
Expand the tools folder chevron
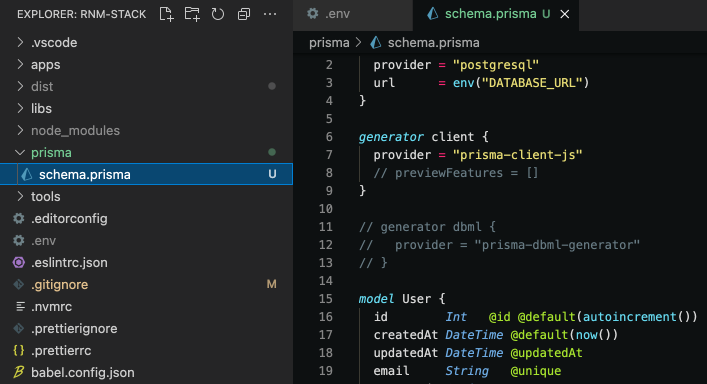click(20, 196)
